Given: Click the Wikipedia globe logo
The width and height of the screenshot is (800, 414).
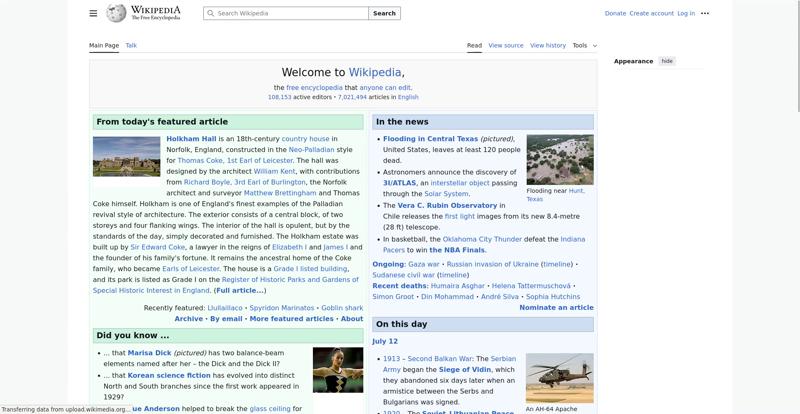Looking at the screenshot, I should click(116, 13).
